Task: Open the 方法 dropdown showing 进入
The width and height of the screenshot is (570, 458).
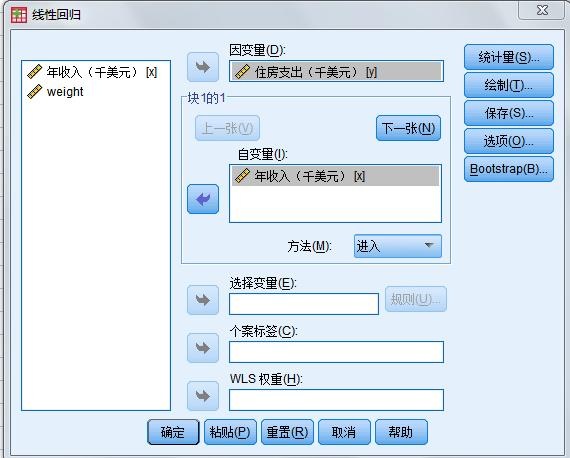Action: coord(398,246)
